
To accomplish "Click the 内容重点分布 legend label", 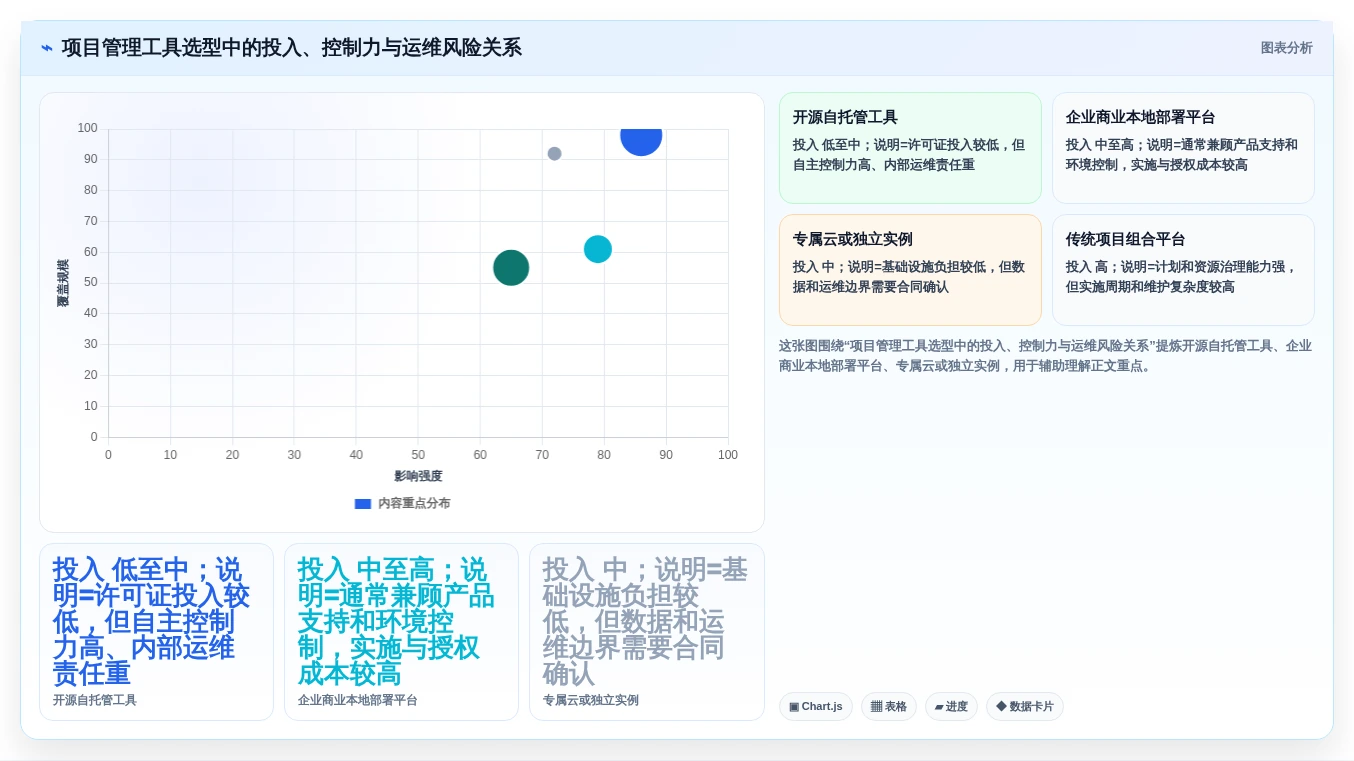I will click(414, 504).
